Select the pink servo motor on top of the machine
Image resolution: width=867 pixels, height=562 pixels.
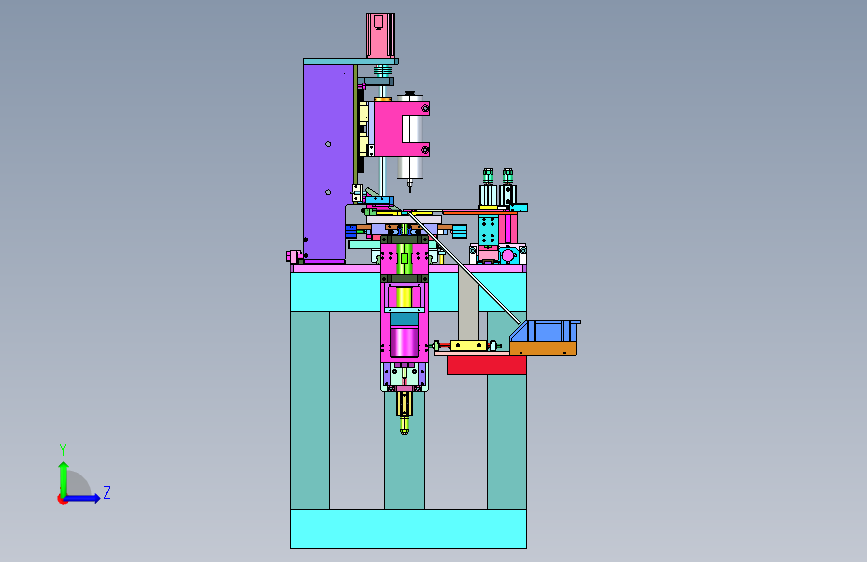[380, 35]
